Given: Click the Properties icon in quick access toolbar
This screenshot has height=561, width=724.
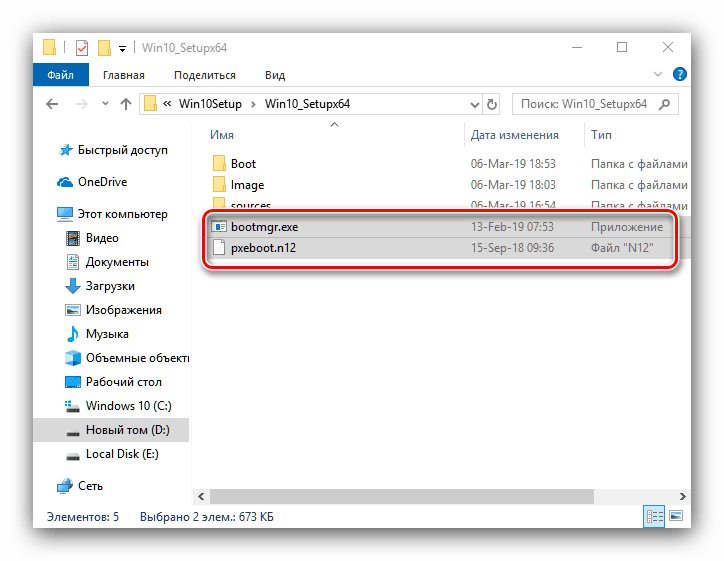Looking at the screenshot, I should pos(82,48).
